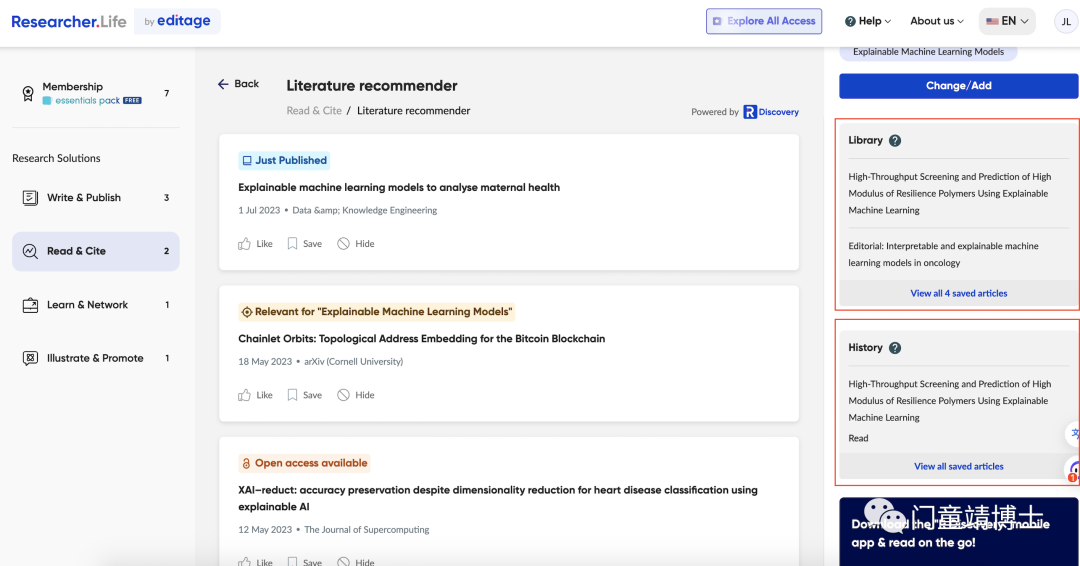Click the Open access available tag

tap(304, 463)
